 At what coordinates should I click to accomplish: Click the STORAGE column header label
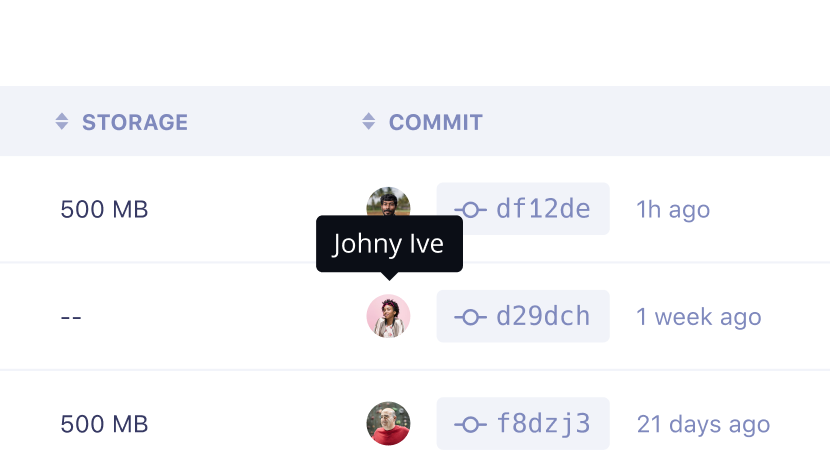coord(135,122)
